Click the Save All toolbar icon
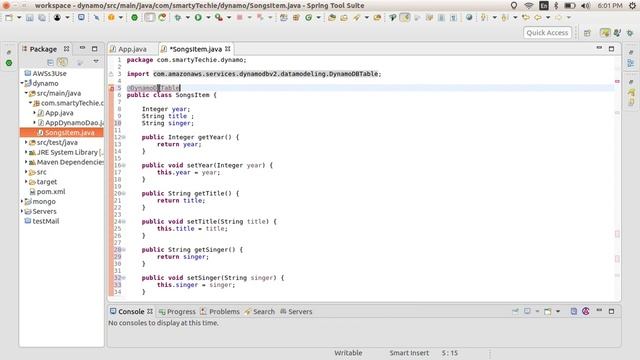Image resolution: width=640 pixels, height=360 pixels. tap(42, 18)
